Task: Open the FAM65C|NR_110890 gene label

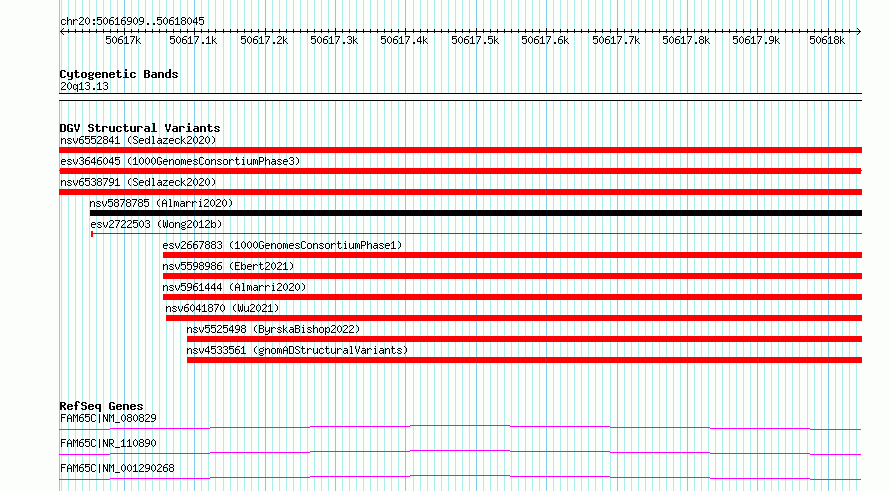Action: click(x=108, y=443)
